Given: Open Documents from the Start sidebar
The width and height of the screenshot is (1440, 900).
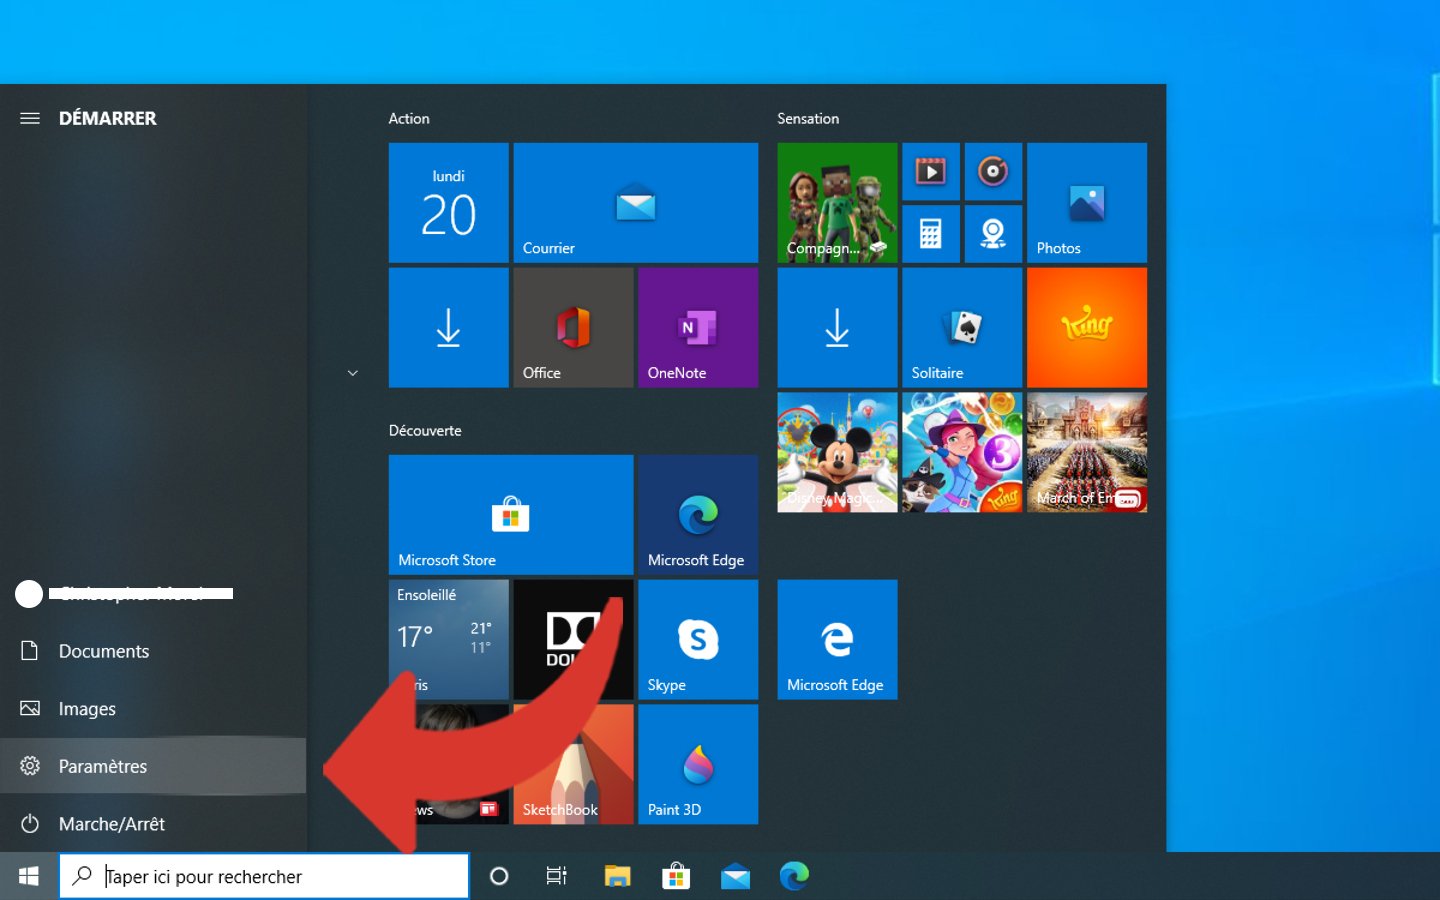Looking at the screenshot, I should [153, 651].
